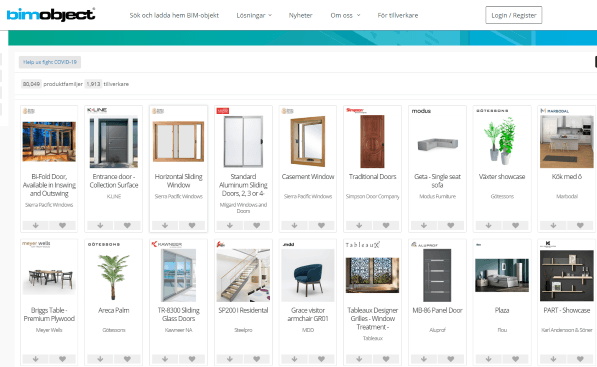Download the Växter showcase object
The image size is (597, 367).
point(488,225)
